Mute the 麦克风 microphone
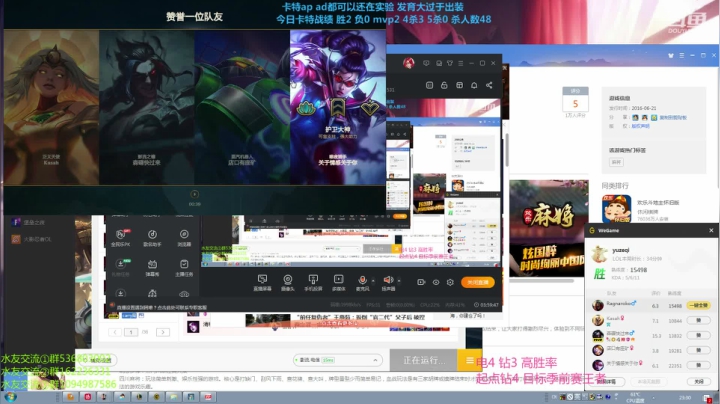Viewport: 720px width, 404px height. coord(362,283)
